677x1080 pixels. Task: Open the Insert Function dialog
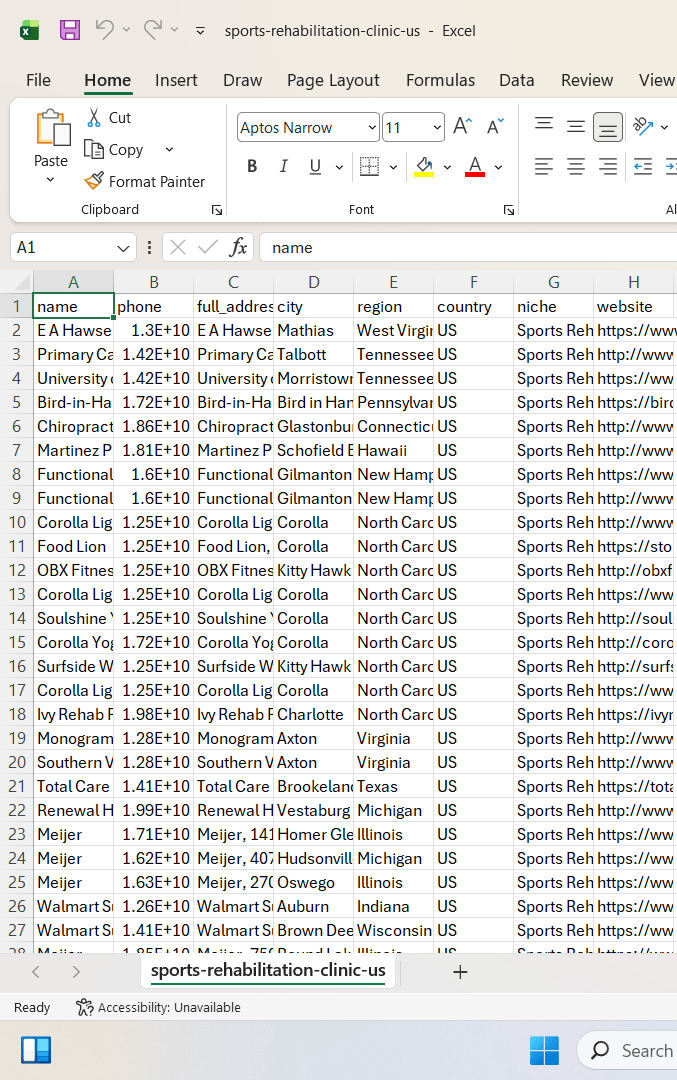(x=238, y=247)
